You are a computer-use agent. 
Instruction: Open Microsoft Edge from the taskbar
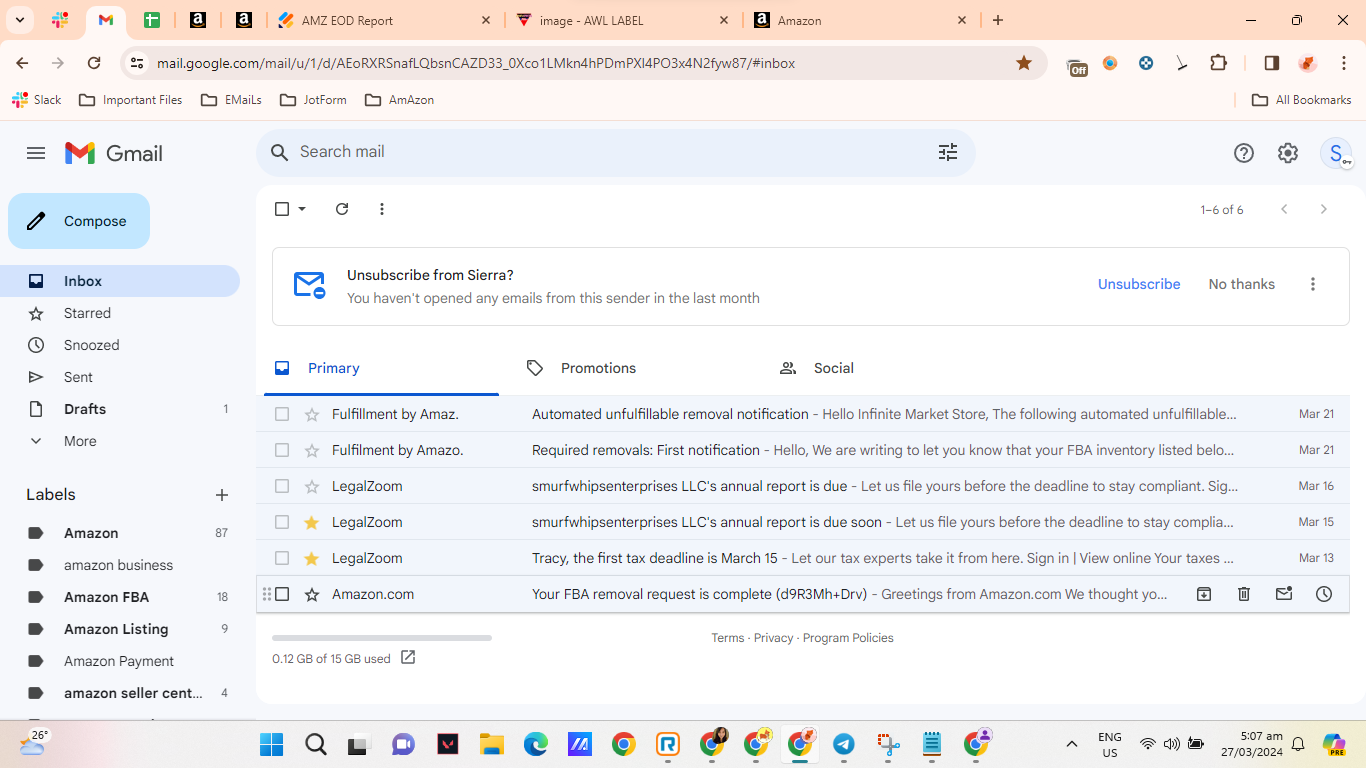(536, 744)
